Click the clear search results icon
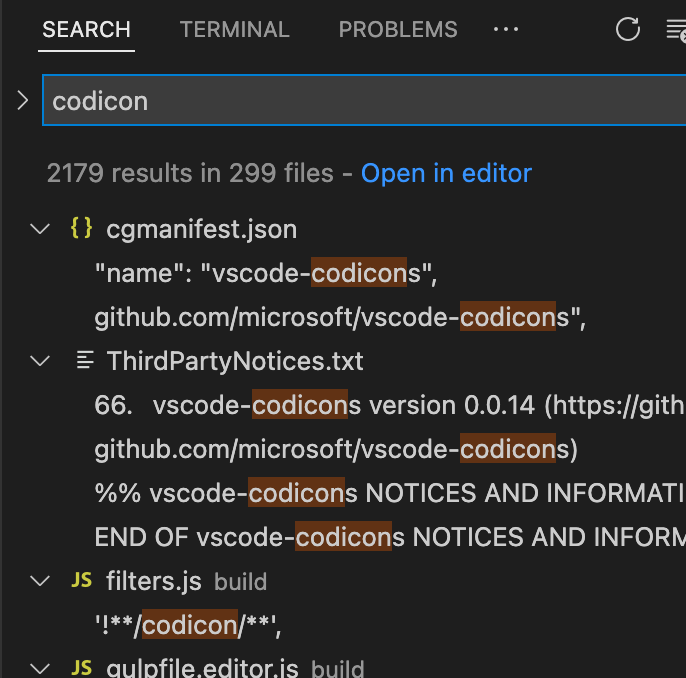Screen dimensions: 686x678 click(x=676, y=30)
